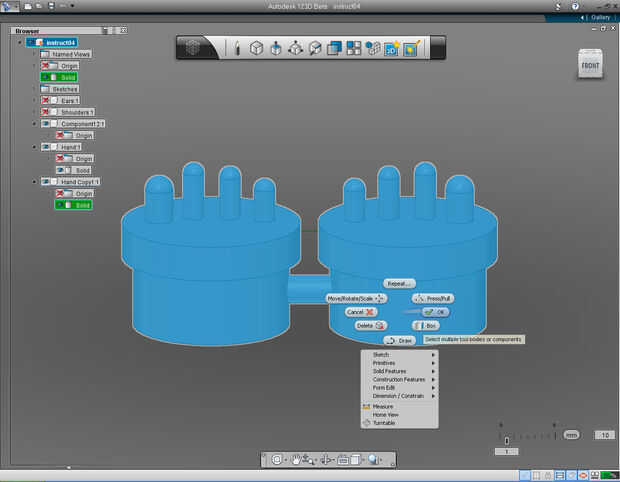Open the file icon in the title bar

28,6
